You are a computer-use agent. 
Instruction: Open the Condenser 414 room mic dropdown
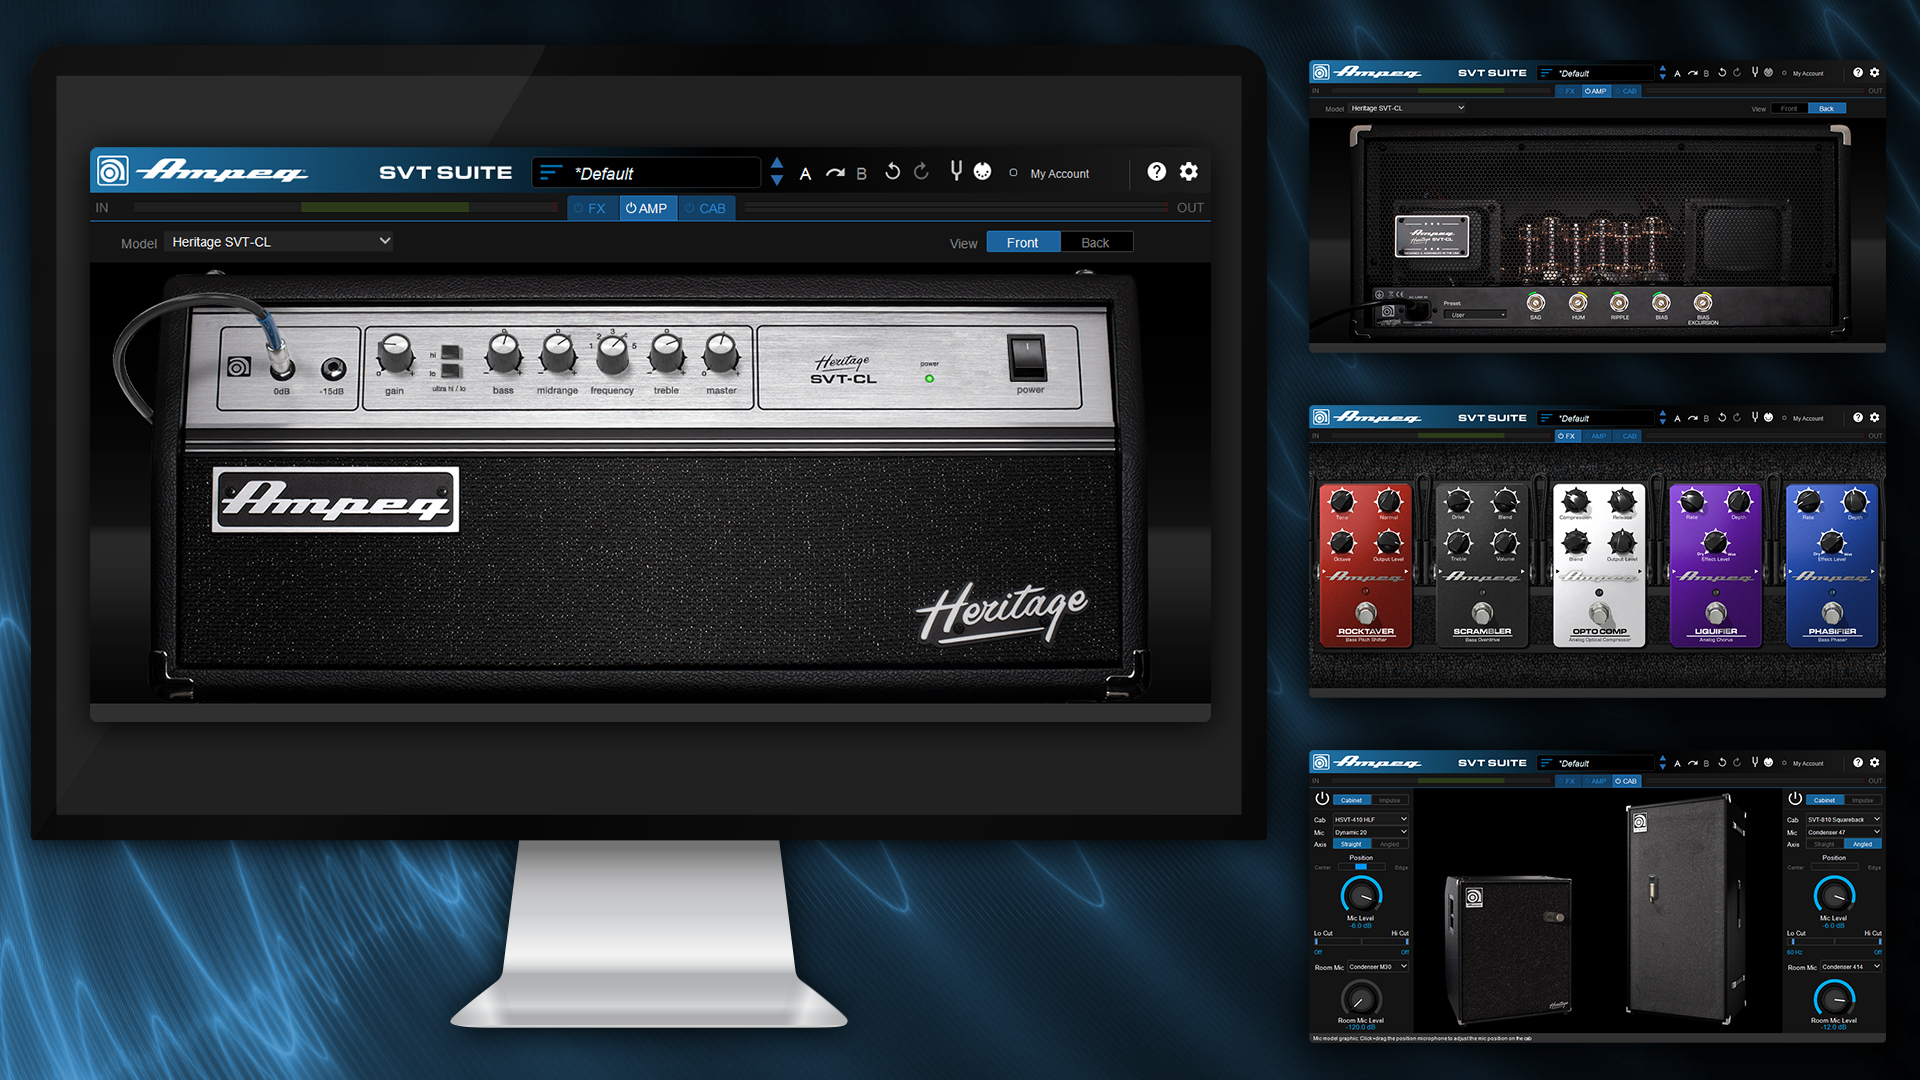[1851, 967]
